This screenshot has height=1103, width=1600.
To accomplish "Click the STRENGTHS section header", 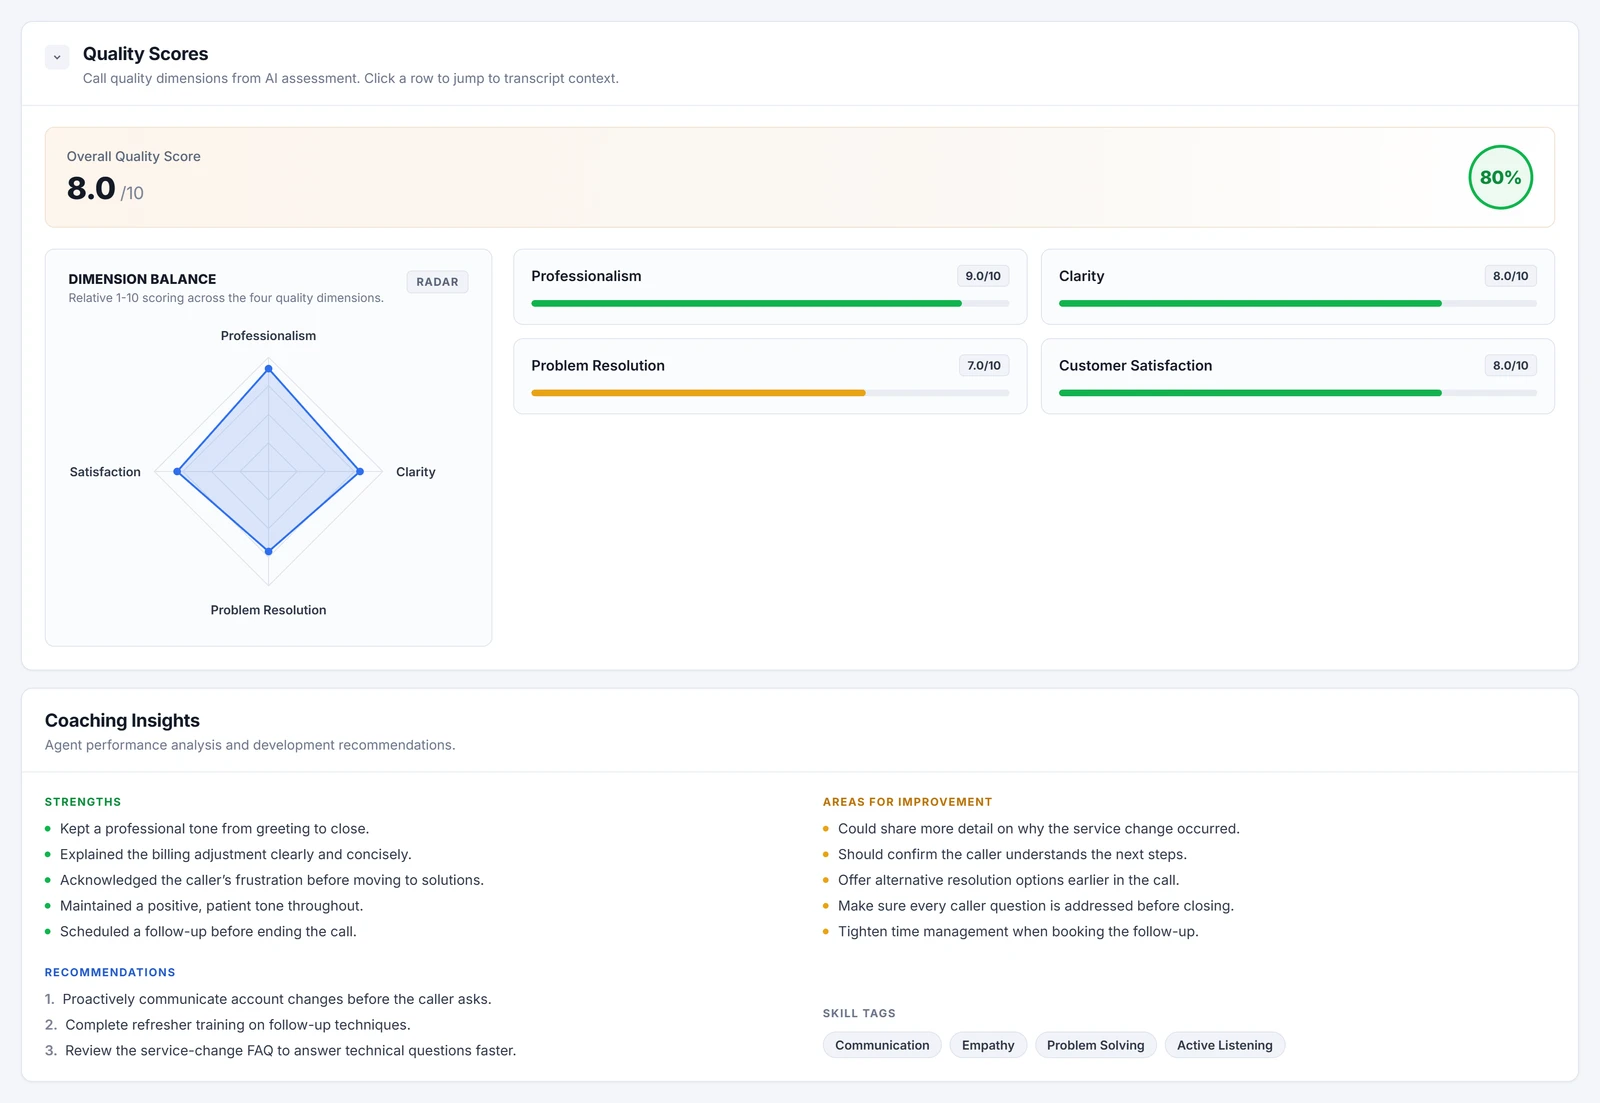I will [83, 802].
